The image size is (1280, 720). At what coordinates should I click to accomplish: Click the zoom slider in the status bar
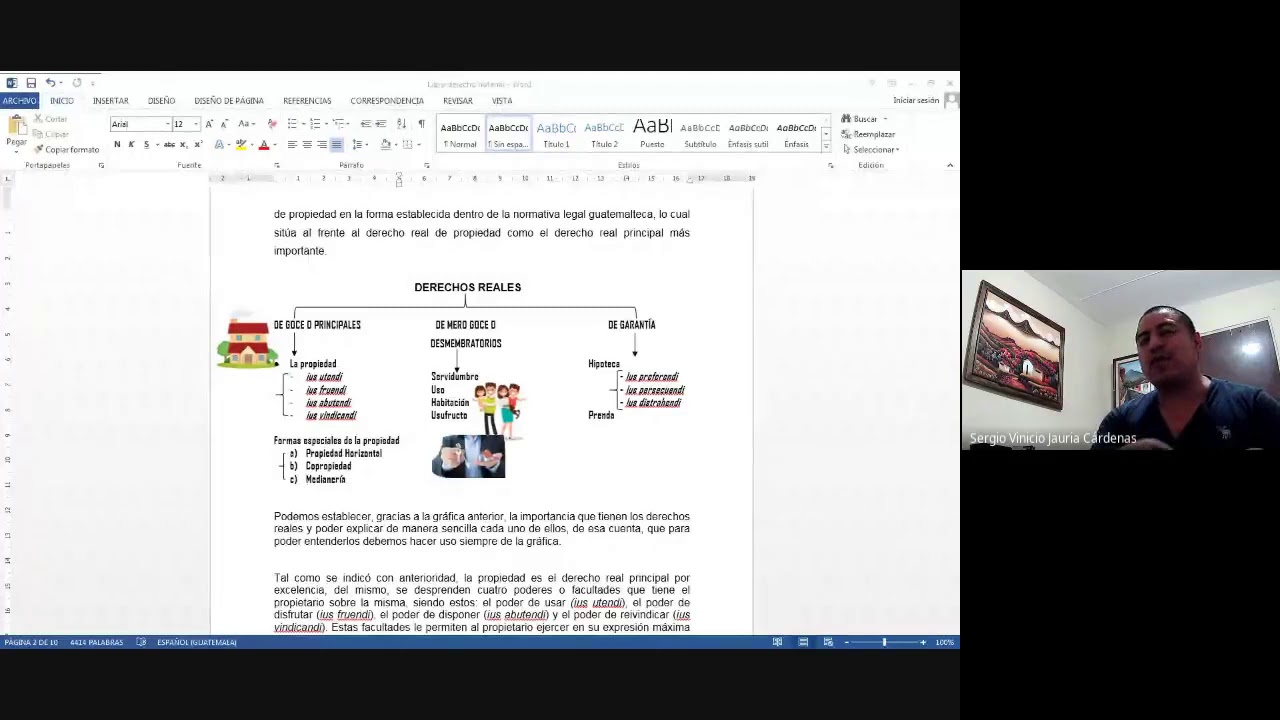[x=884, y=642]
